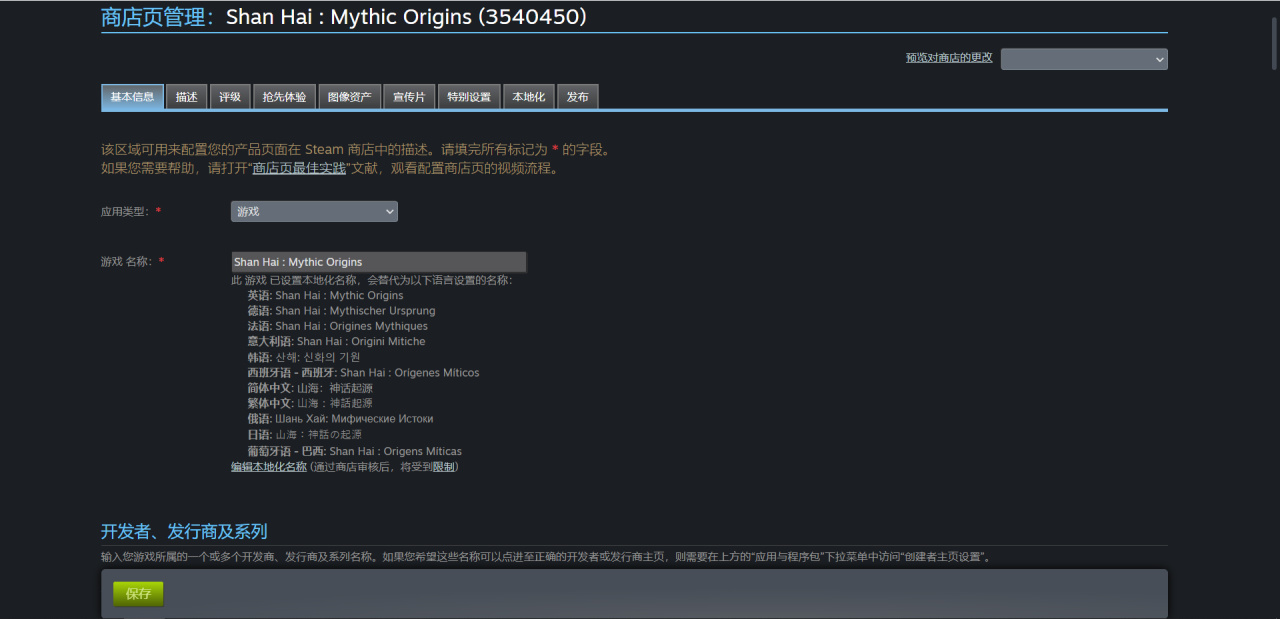This screenshot has width=1280, height=619.
Task: Click the 应用类型 field label
Action: coord(124,212)
